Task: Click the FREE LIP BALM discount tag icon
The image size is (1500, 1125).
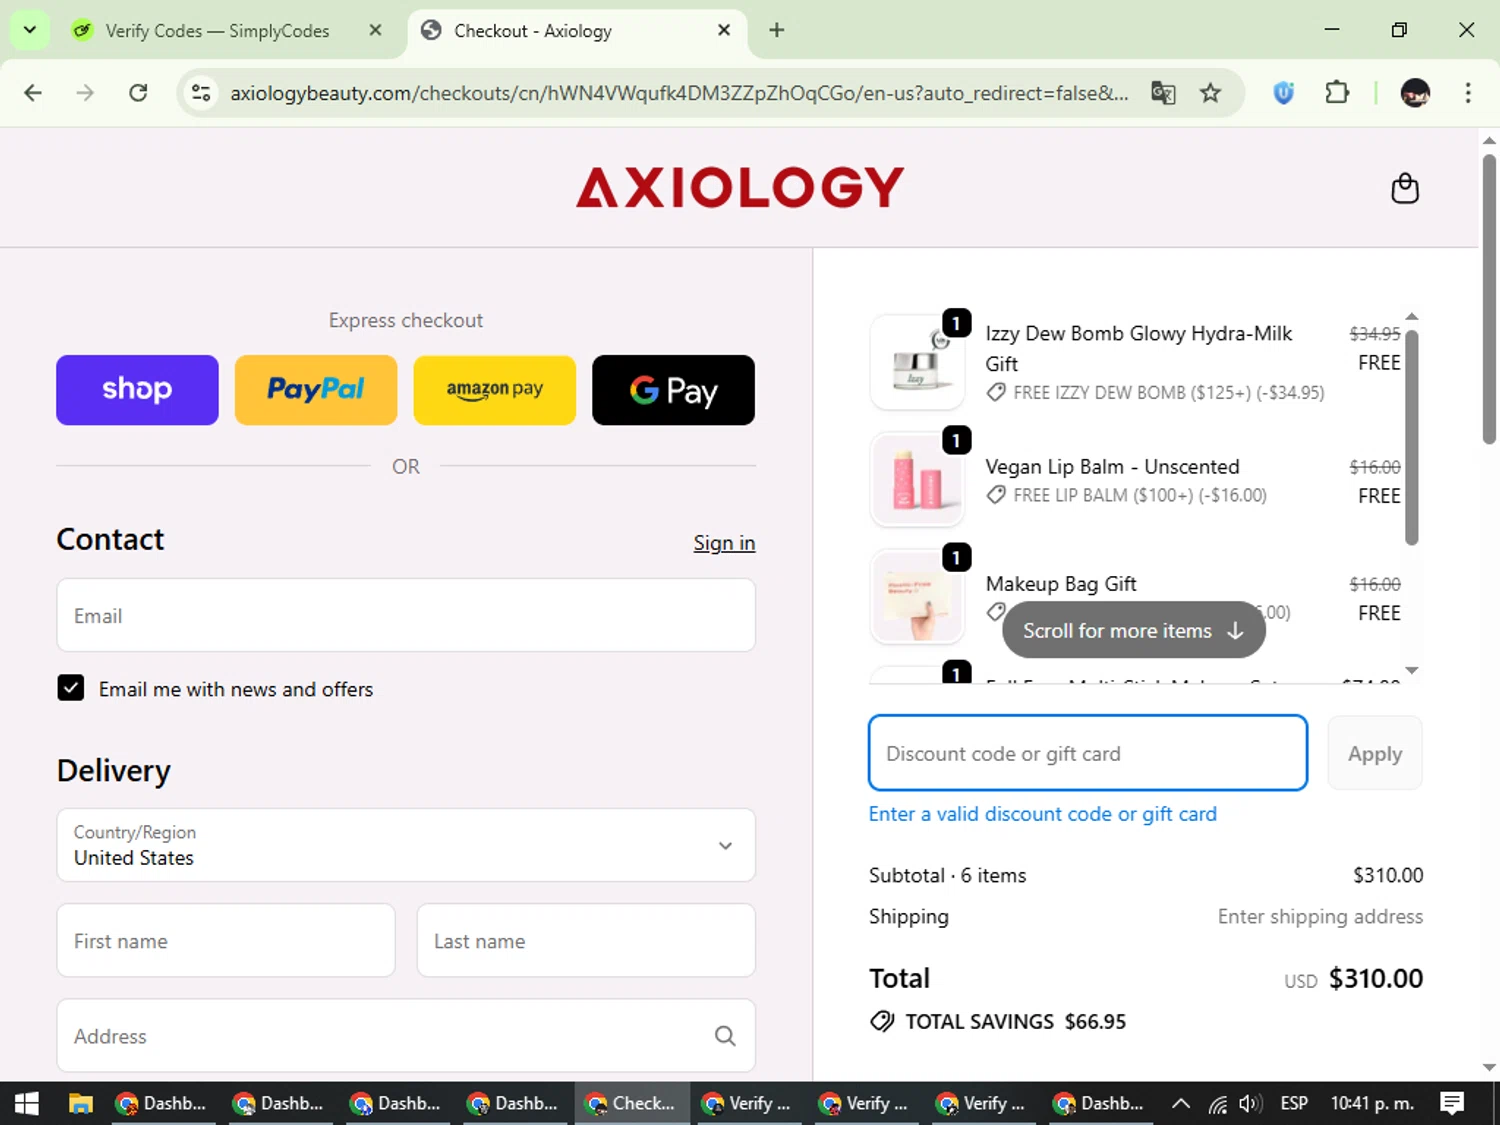Action: [996, 495]
